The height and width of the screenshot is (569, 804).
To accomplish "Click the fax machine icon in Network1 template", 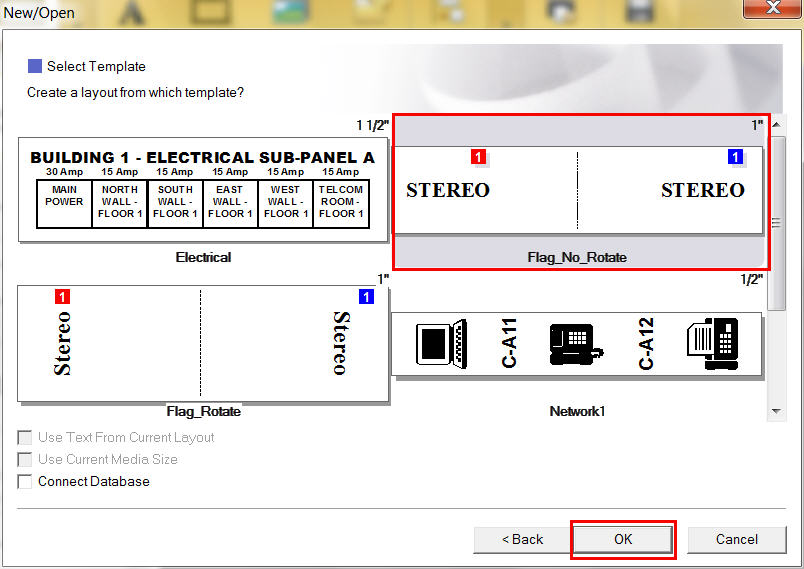I will click(713, 343).
